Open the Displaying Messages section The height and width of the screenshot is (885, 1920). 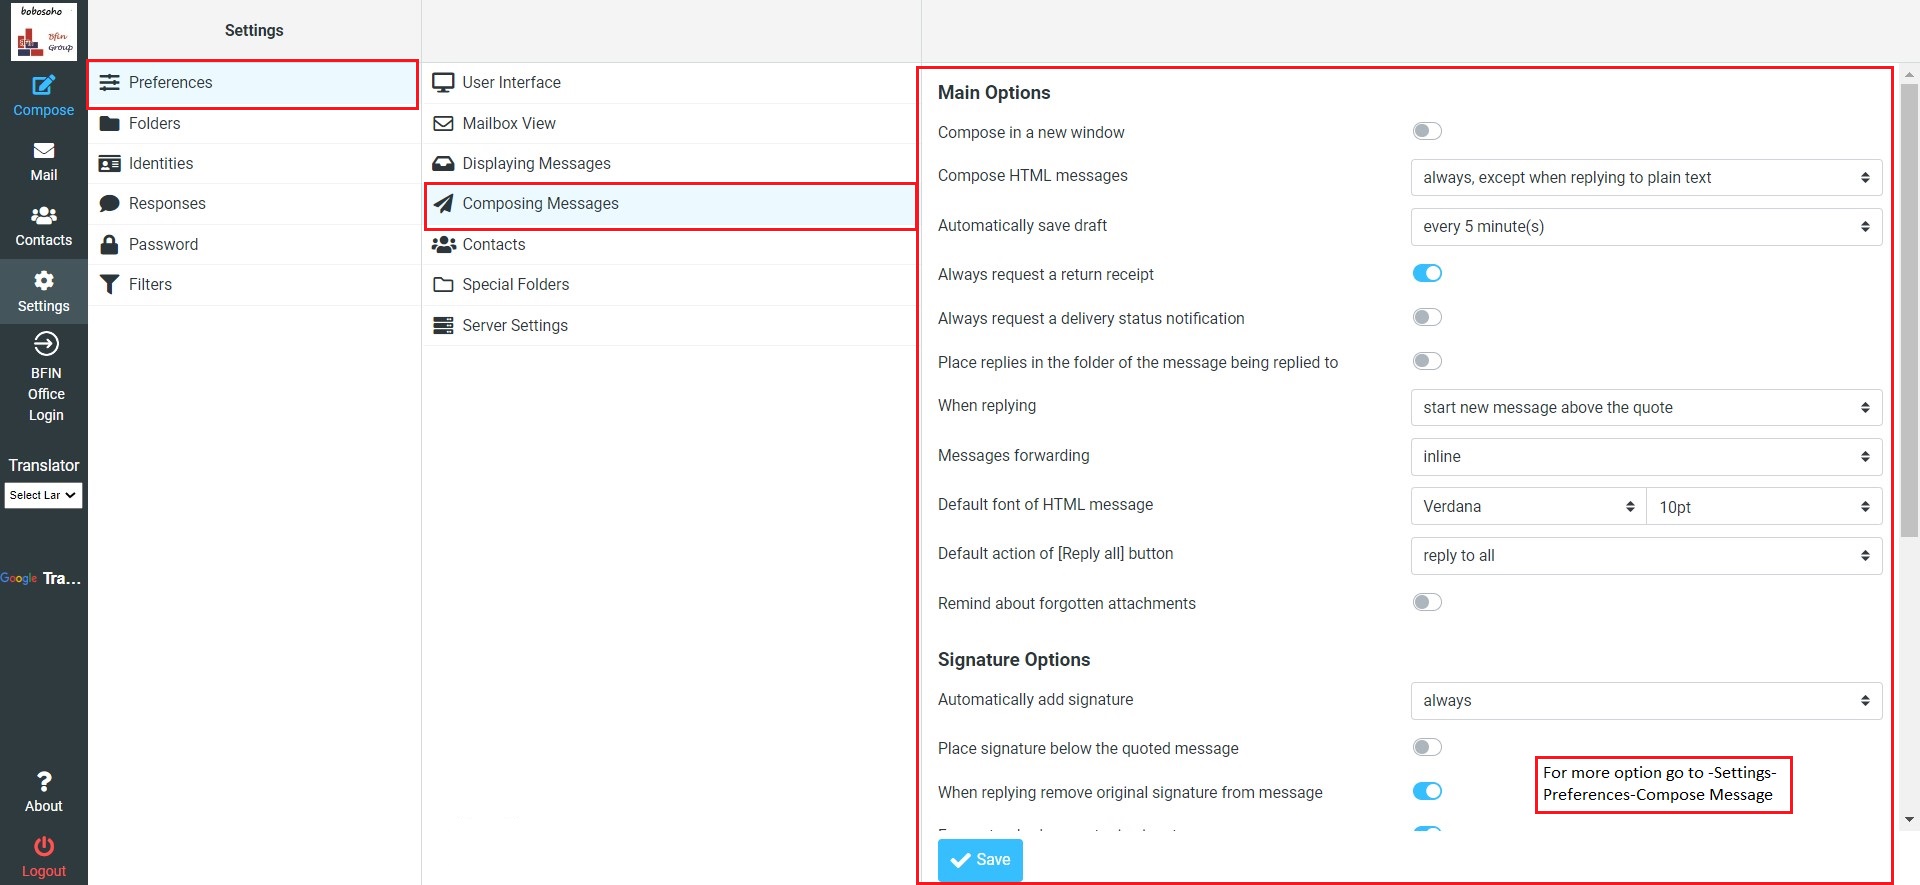pyautogui.click(x=536, y=163)
